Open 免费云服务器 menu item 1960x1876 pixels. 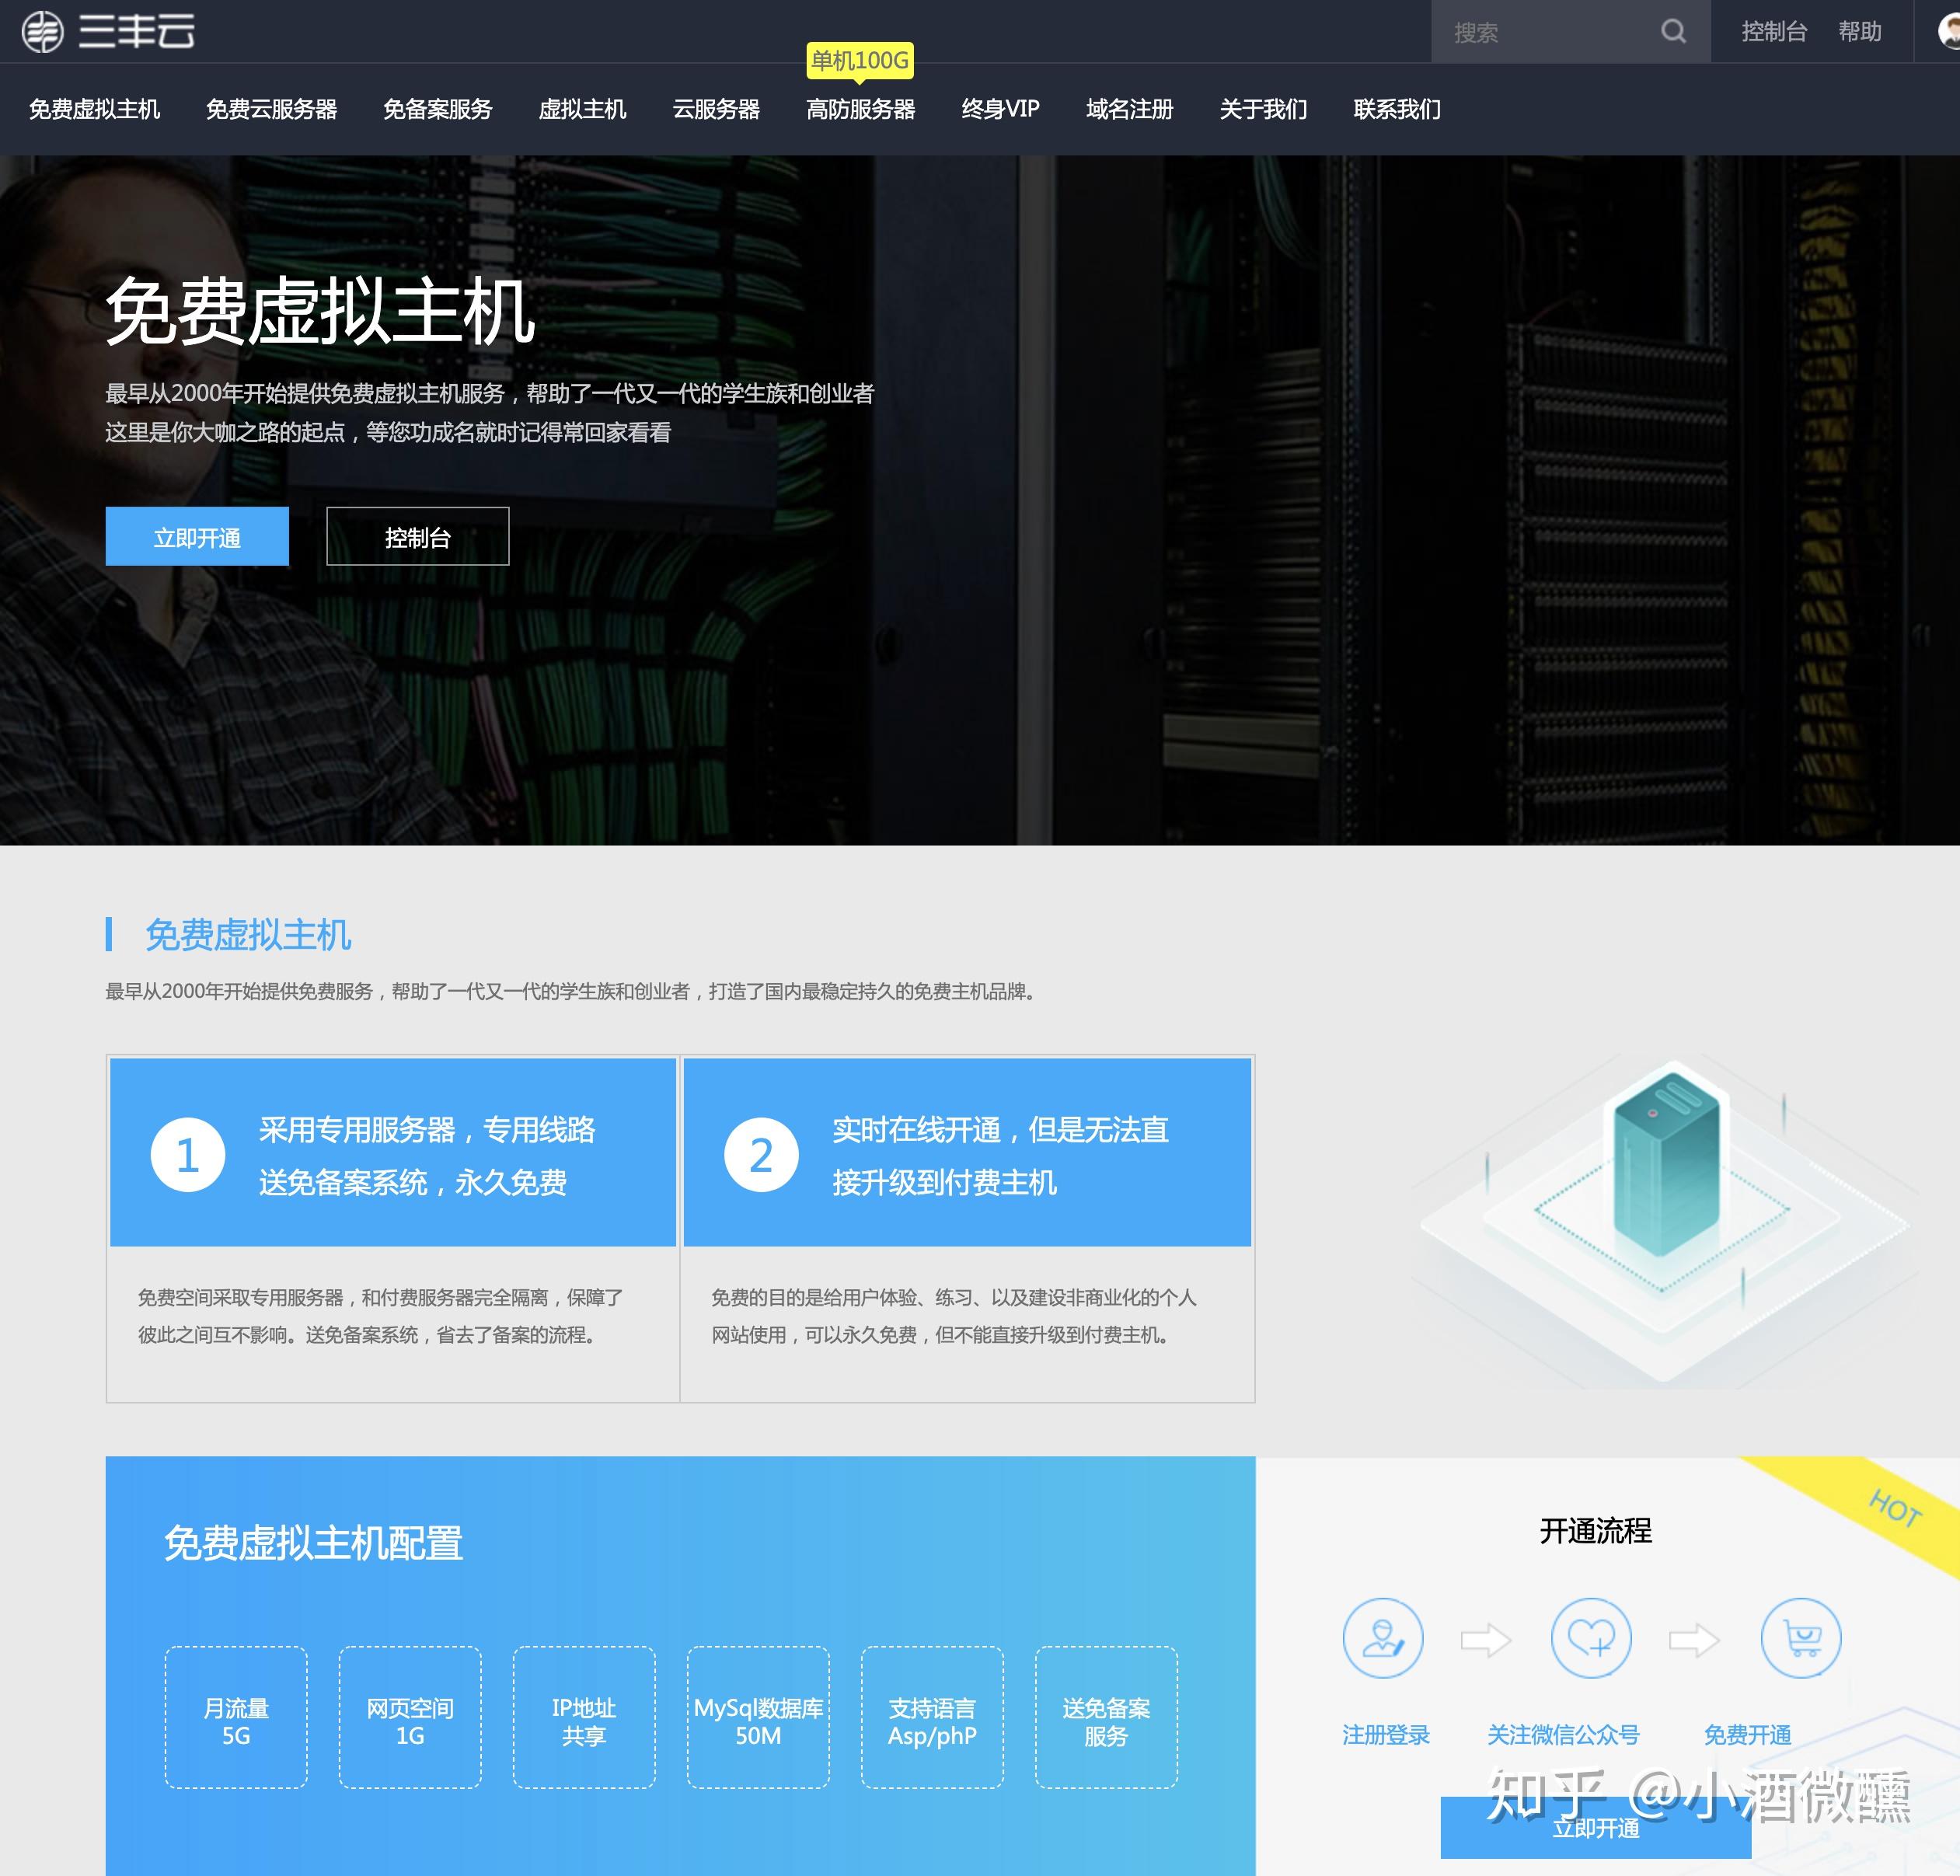coord(271,109)
